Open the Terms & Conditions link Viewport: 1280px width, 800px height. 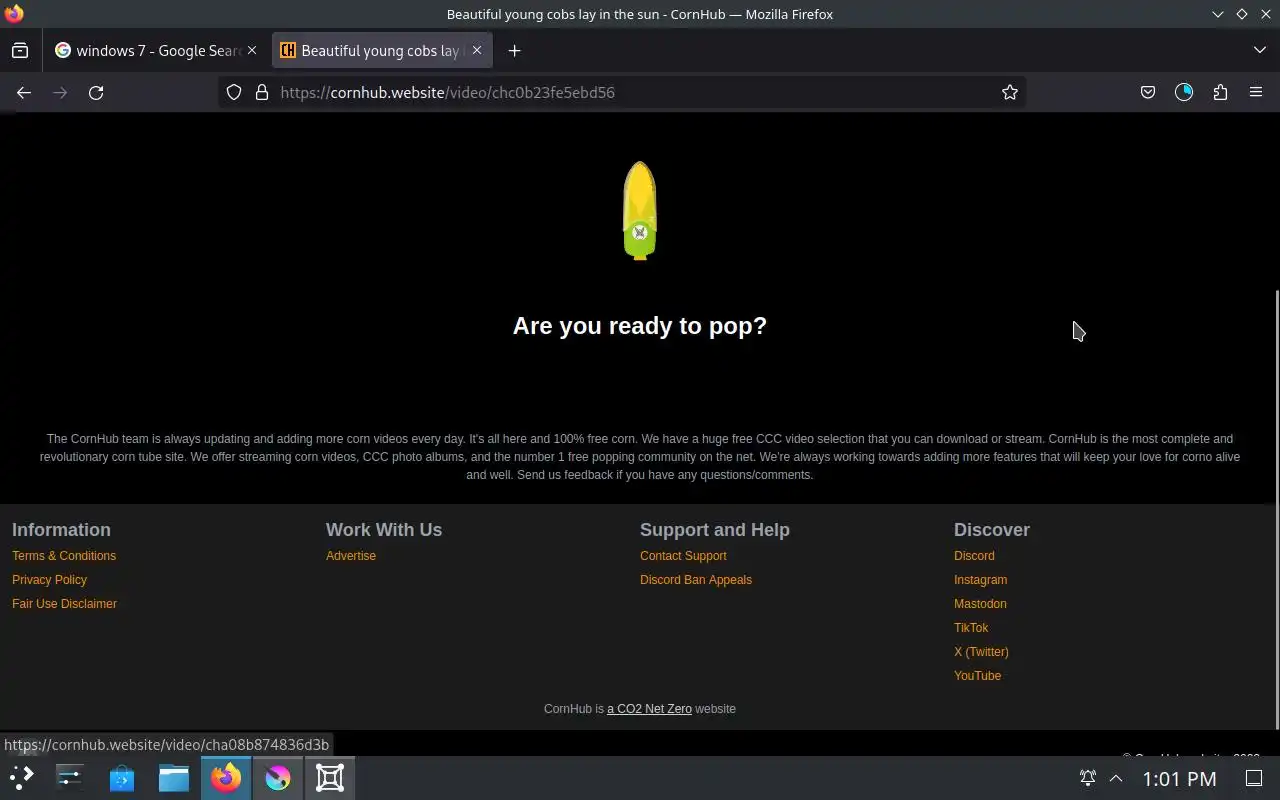pyautogui.click(x=64, y=556)
